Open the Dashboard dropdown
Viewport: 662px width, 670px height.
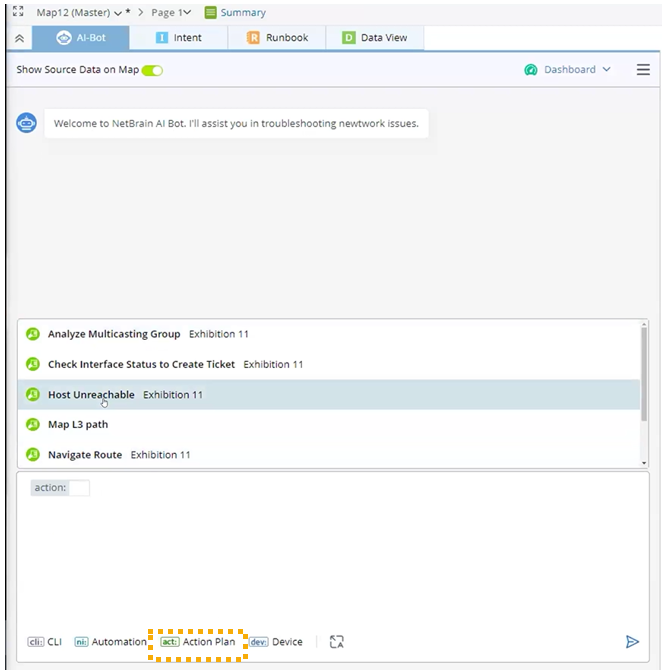point(577,69)
